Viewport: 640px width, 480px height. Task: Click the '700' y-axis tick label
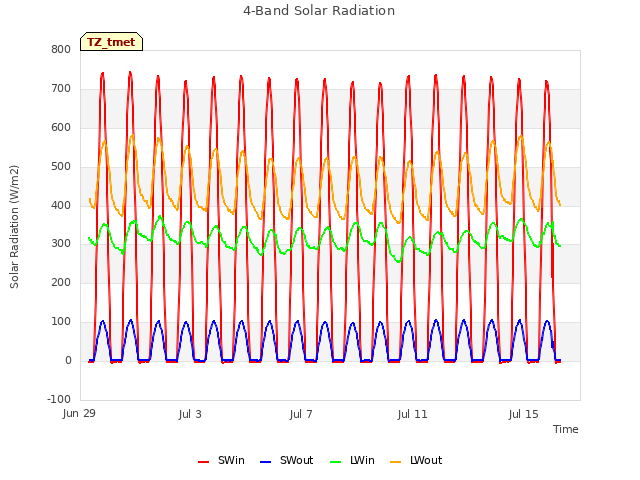[x=61, y=89]
